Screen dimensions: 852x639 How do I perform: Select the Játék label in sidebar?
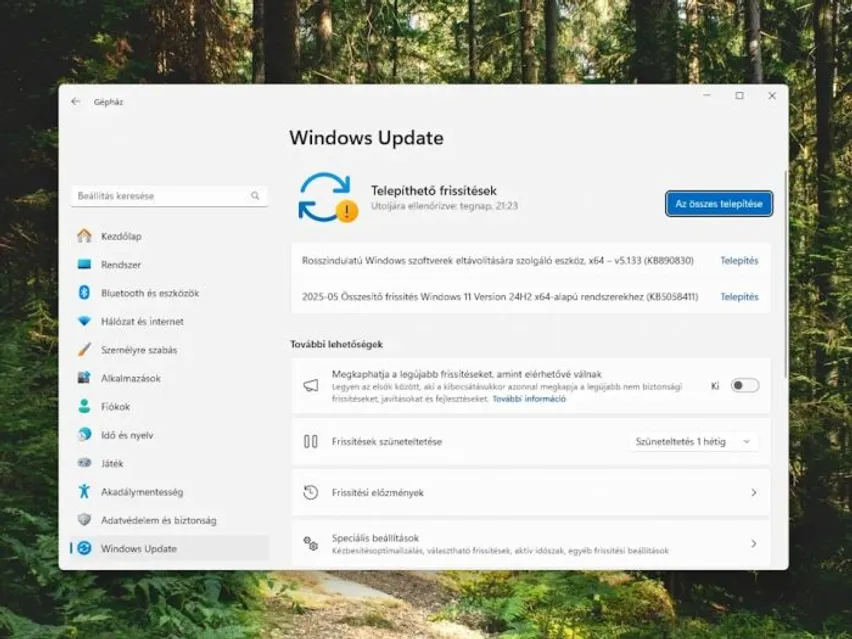tap(112, 463)
